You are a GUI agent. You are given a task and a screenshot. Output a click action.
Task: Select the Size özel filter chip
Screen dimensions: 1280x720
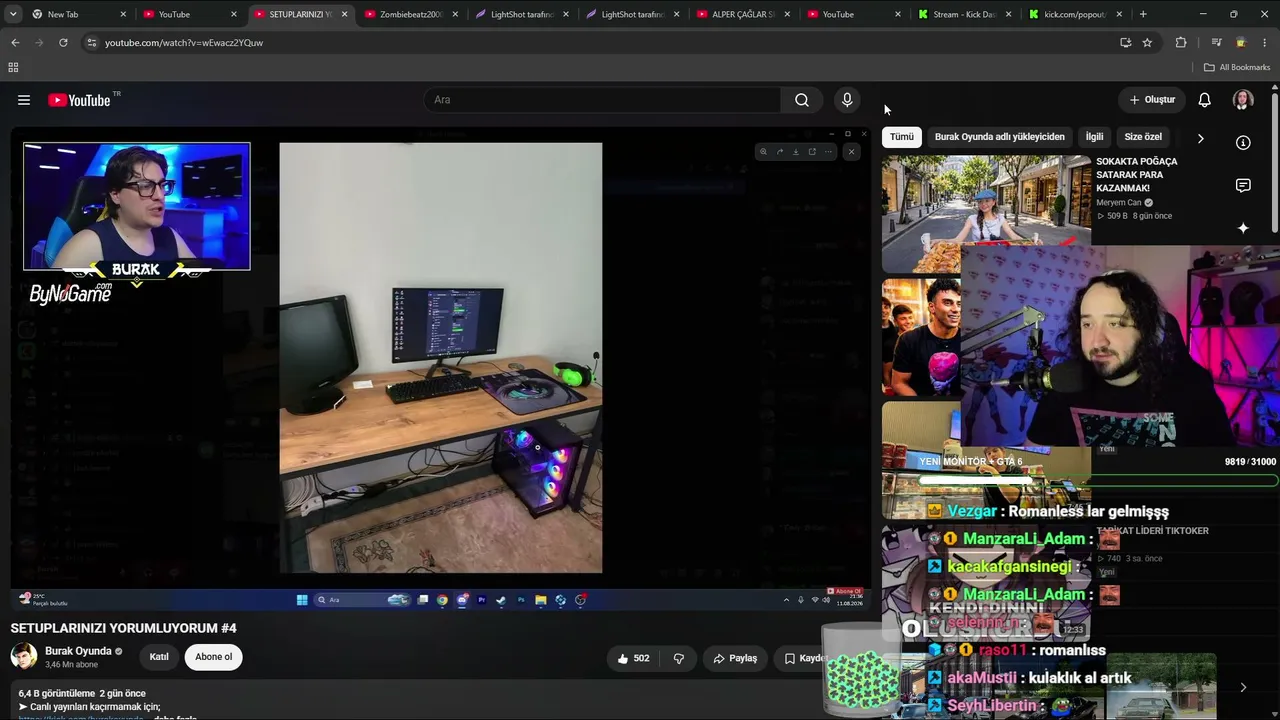(1143, 137)
